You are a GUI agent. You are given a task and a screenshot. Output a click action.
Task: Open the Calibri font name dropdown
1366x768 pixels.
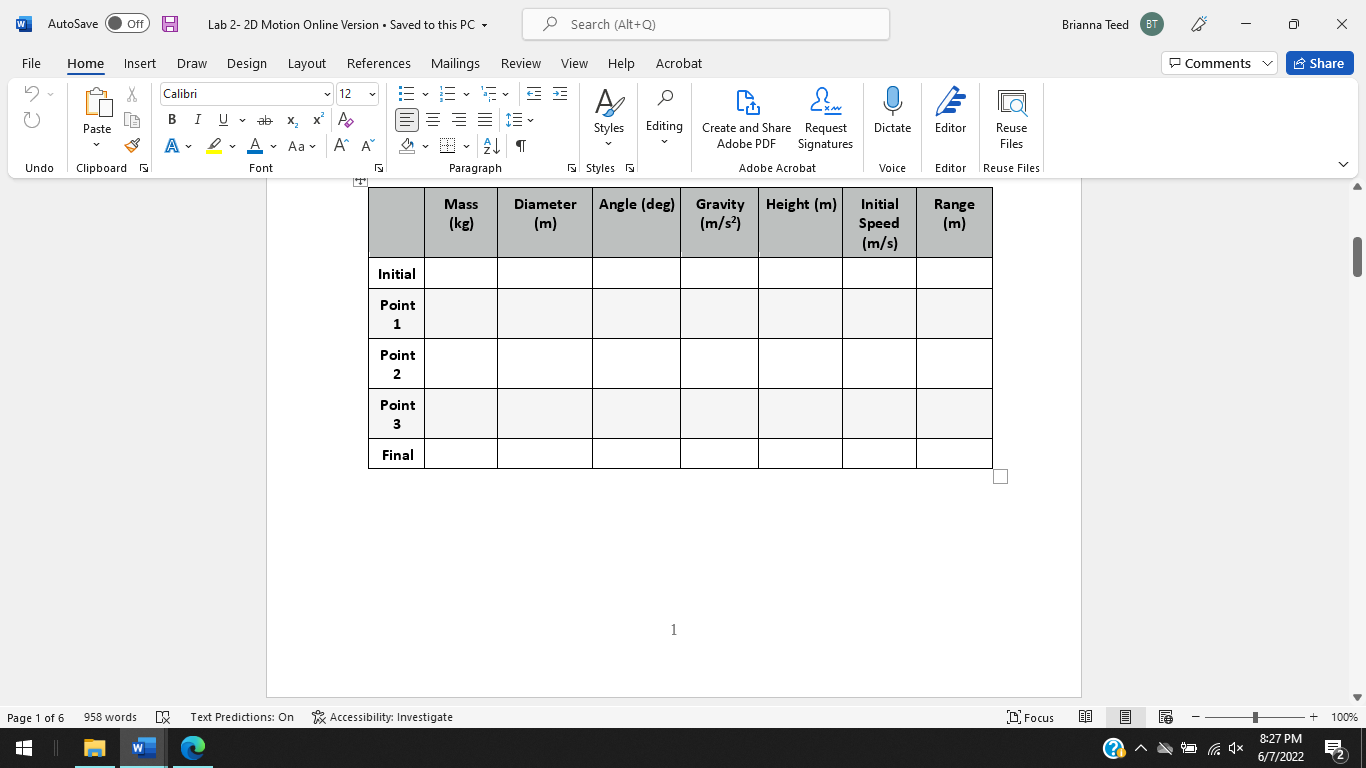(328, 94)
